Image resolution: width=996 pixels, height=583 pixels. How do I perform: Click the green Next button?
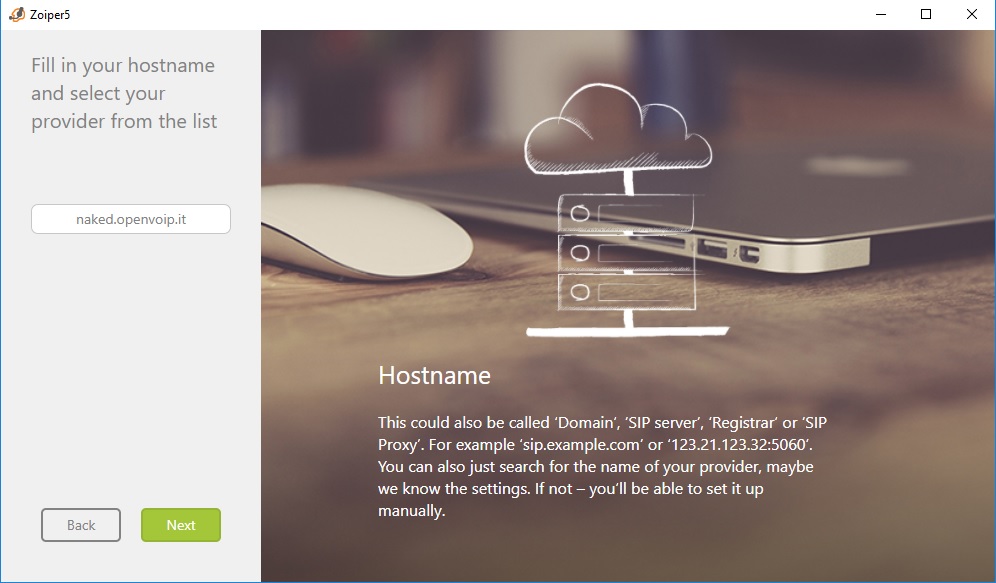pos(181,525)
